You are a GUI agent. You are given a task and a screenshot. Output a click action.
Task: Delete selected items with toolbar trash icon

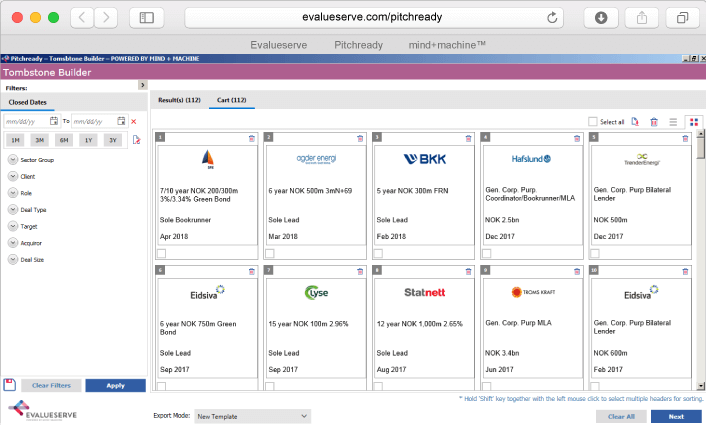pyautogui.click(x=654, y=122)
